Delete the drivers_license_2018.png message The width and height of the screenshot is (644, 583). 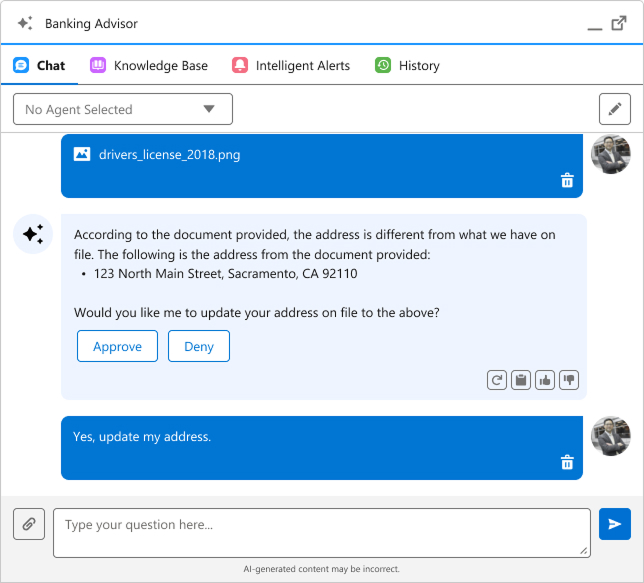(567, 180)
